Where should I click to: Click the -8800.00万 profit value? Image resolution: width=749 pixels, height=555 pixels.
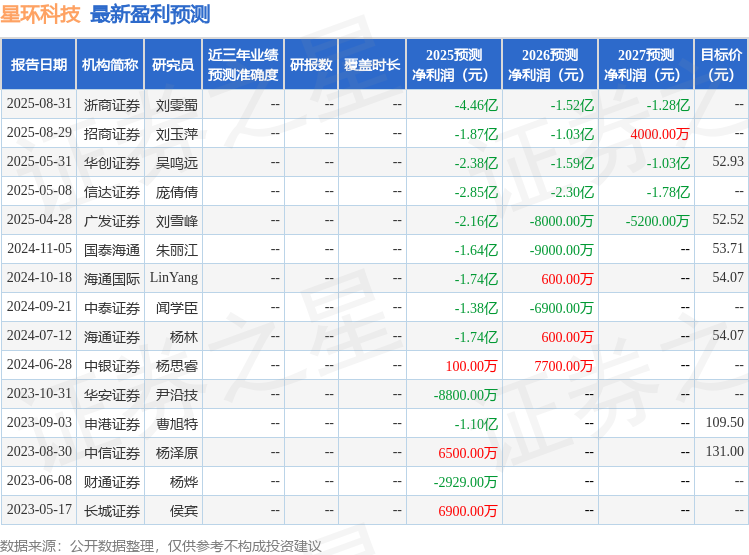(x=465, y=395)
